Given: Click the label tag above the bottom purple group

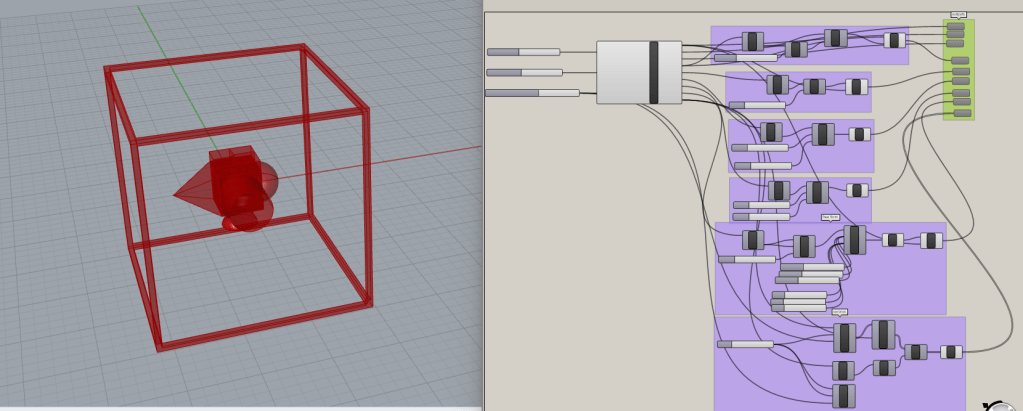Looking at the screenshot, I should [x=839, y=312].
